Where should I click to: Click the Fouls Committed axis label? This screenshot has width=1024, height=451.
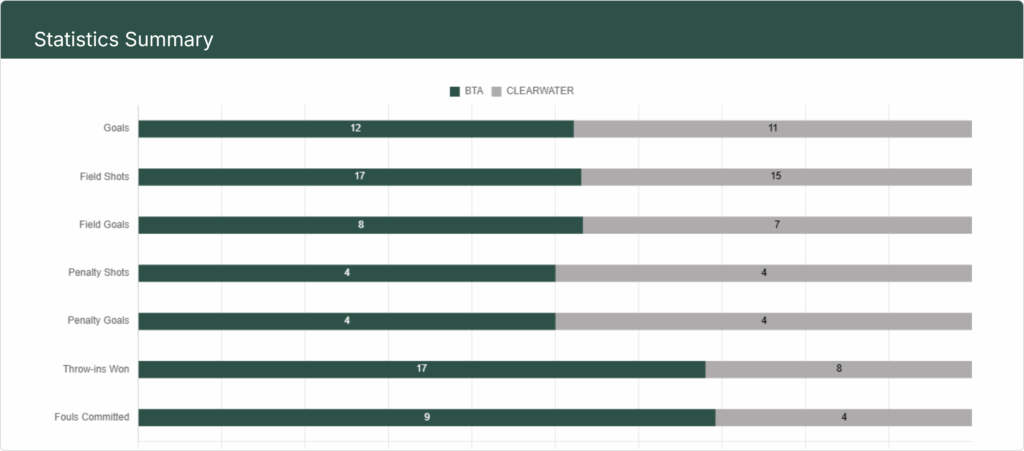[x=92, y=417]
